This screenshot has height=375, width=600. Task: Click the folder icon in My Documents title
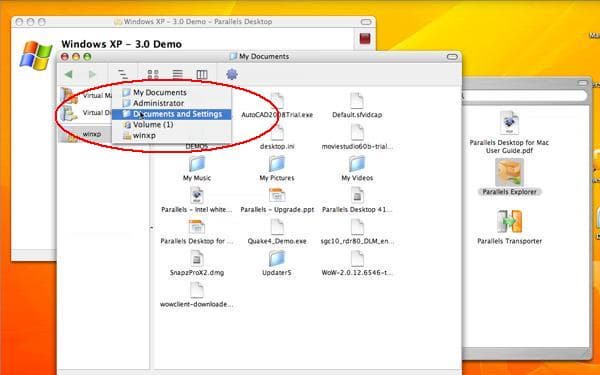[233, 57]
